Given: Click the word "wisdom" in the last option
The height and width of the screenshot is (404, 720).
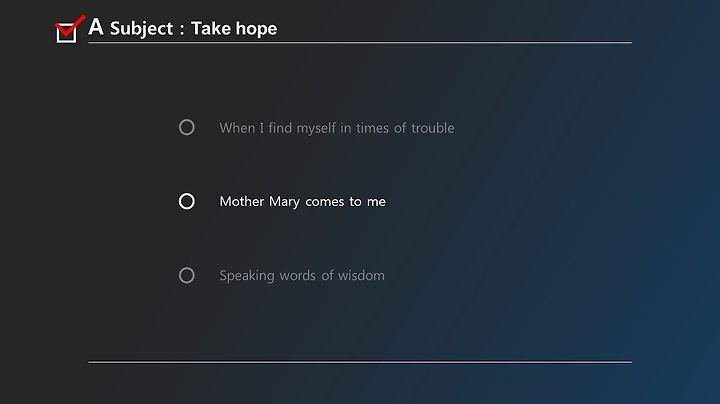Looking at the screenshot, I should click(361, 275).
